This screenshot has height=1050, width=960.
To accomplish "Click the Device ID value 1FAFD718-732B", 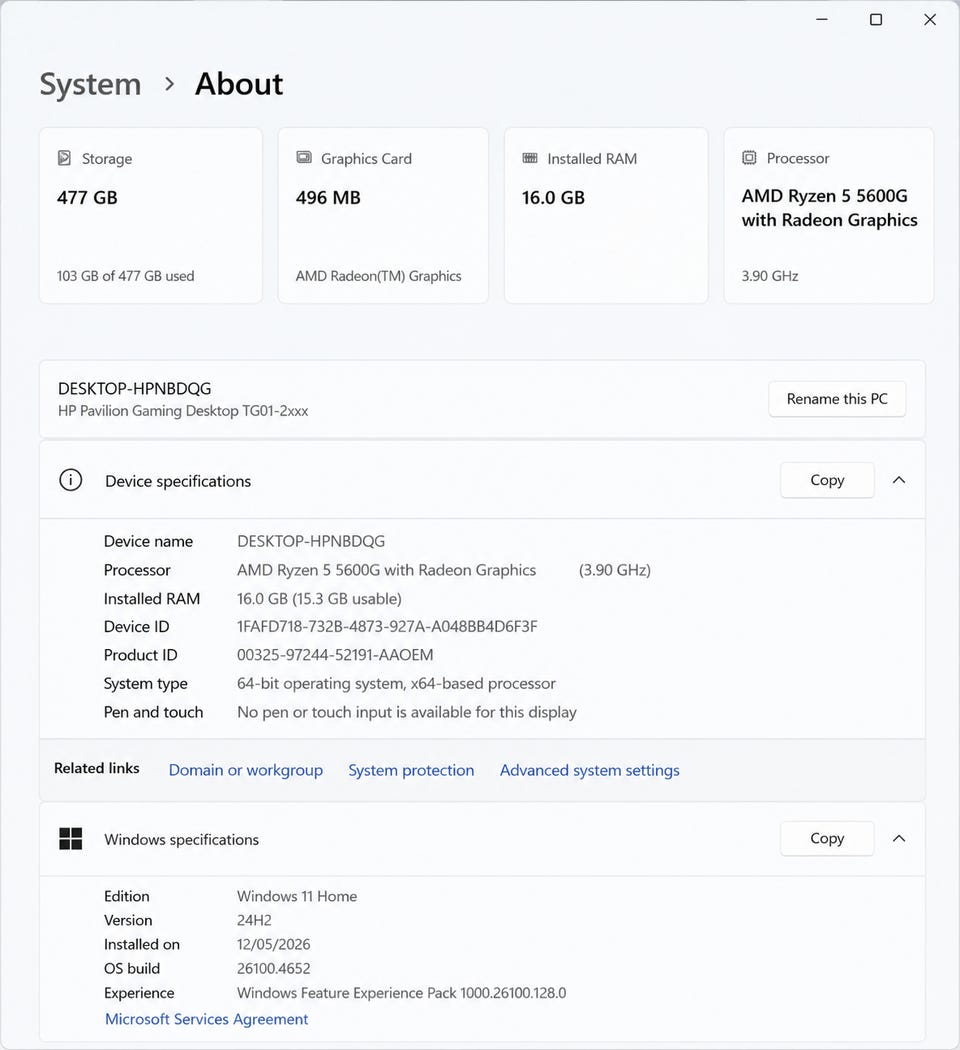I will pos(387,627).
